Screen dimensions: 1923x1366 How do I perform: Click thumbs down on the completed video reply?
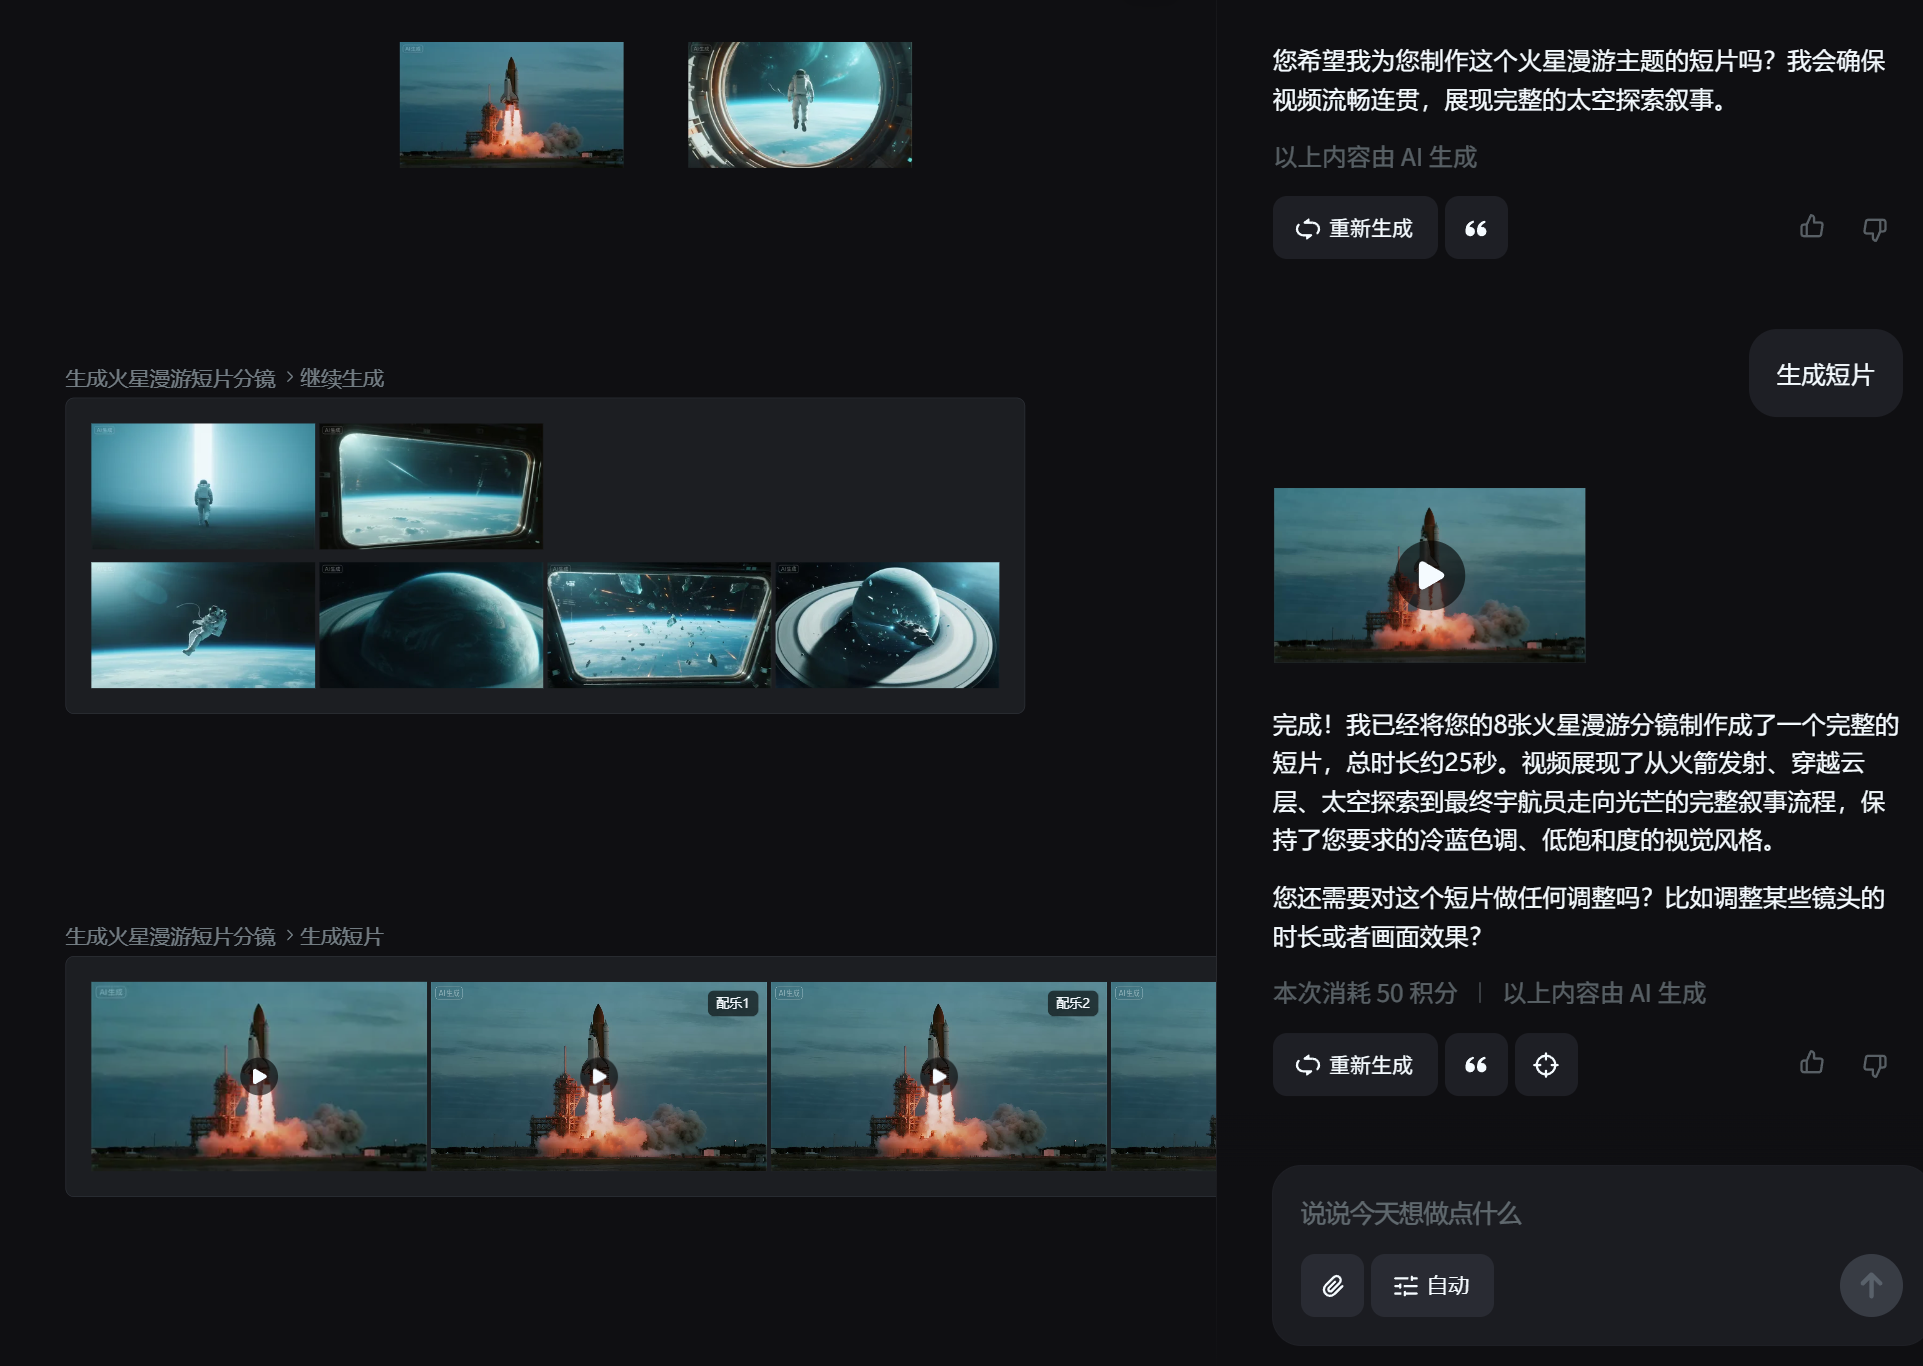[1875, 1064]
